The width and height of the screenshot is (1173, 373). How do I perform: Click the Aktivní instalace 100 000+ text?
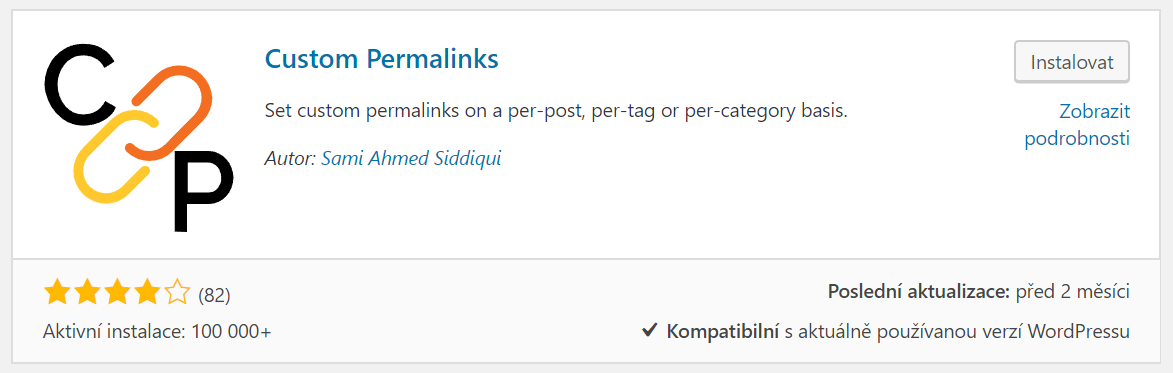[157, 330]
